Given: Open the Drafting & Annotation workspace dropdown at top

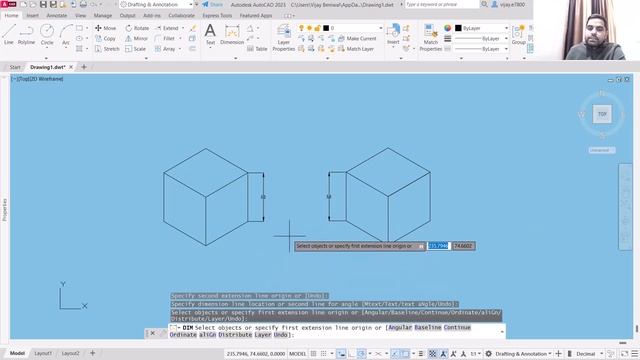Looking at the screenshot, I should click(x=156, y=4).
